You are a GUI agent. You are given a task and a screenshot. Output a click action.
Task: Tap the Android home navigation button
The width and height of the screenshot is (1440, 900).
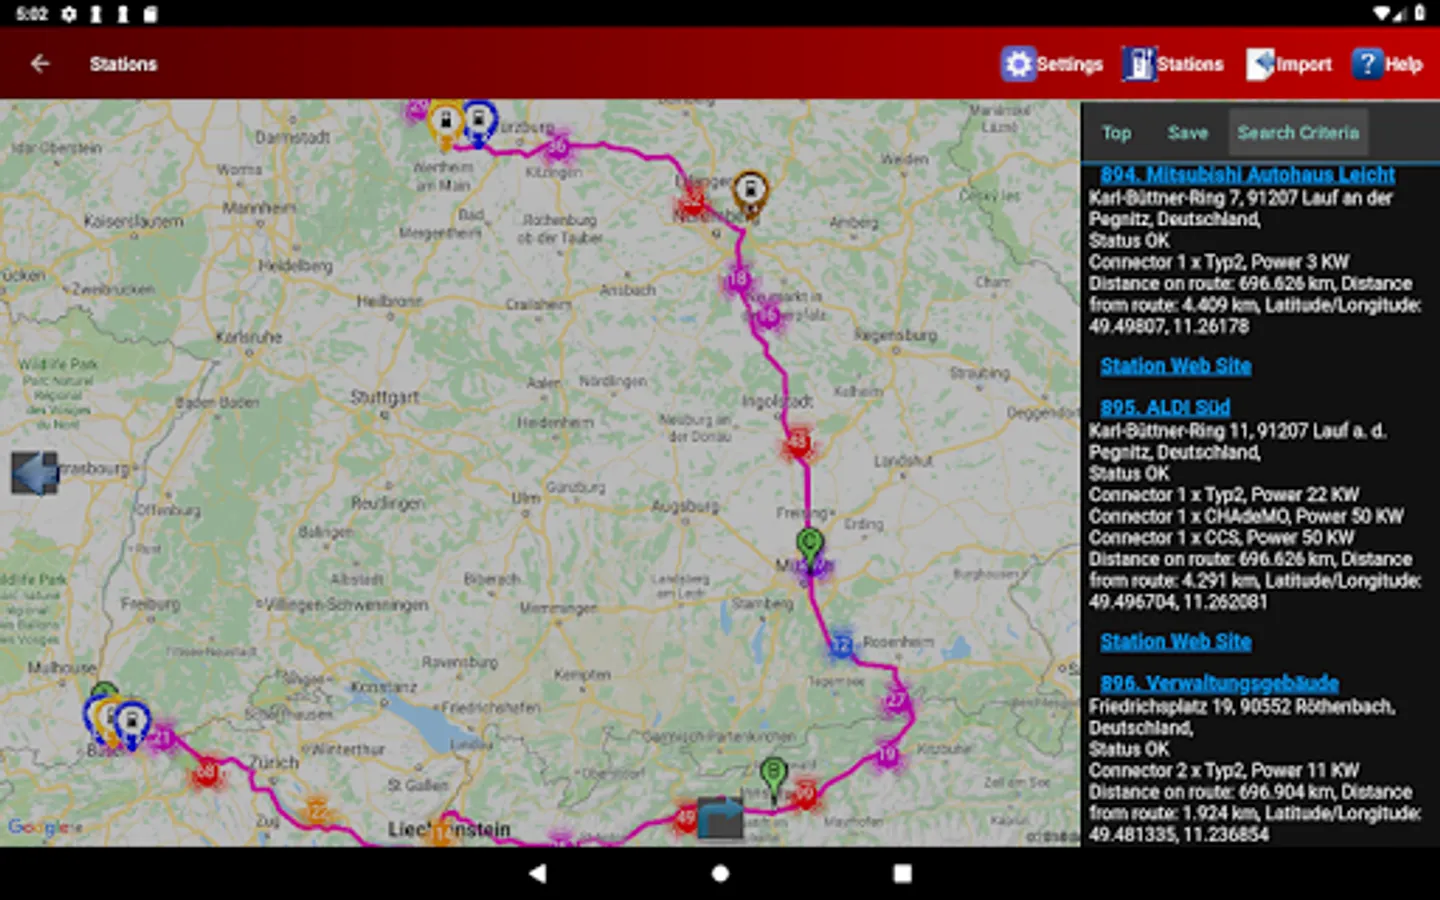point(720,873)
